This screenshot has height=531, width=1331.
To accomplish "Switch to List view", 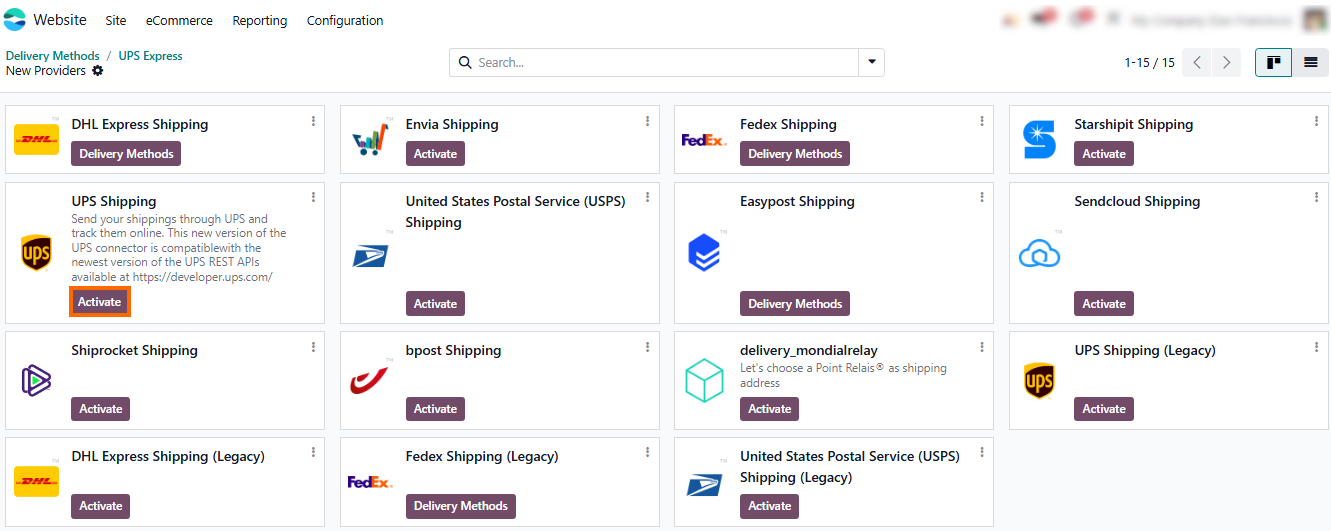I will (1310, 63).
